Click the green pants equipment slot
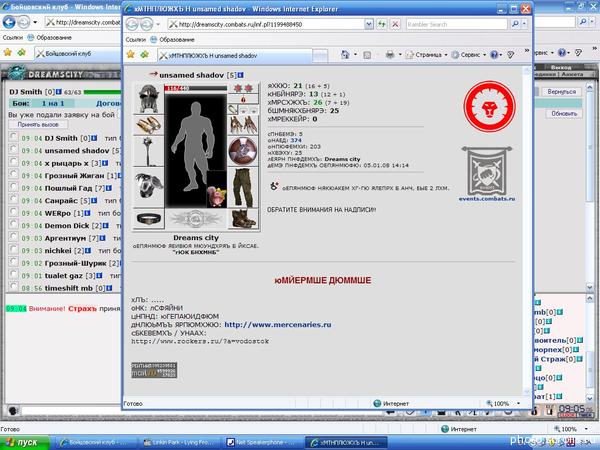This screenshot has height=450, width=600. coord(243,188)
